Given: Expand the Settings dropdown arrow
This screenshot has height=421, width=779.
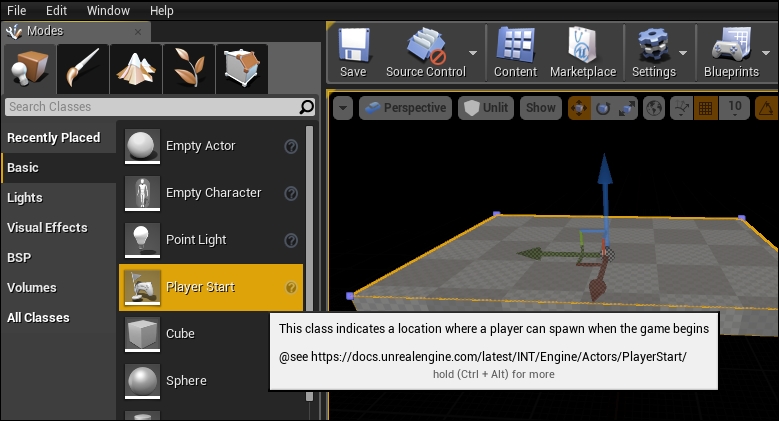Looking at the screenshot, I should coord(683,53).
